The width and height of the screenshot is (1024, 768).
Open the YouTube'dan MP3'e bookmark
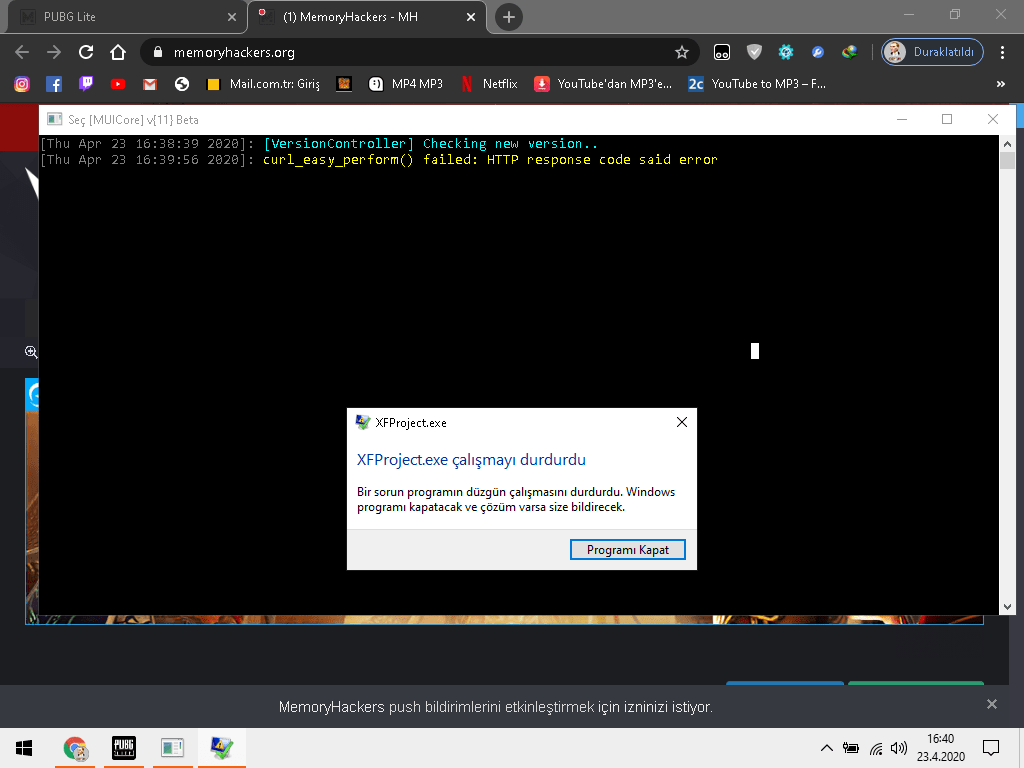point(603,84)
